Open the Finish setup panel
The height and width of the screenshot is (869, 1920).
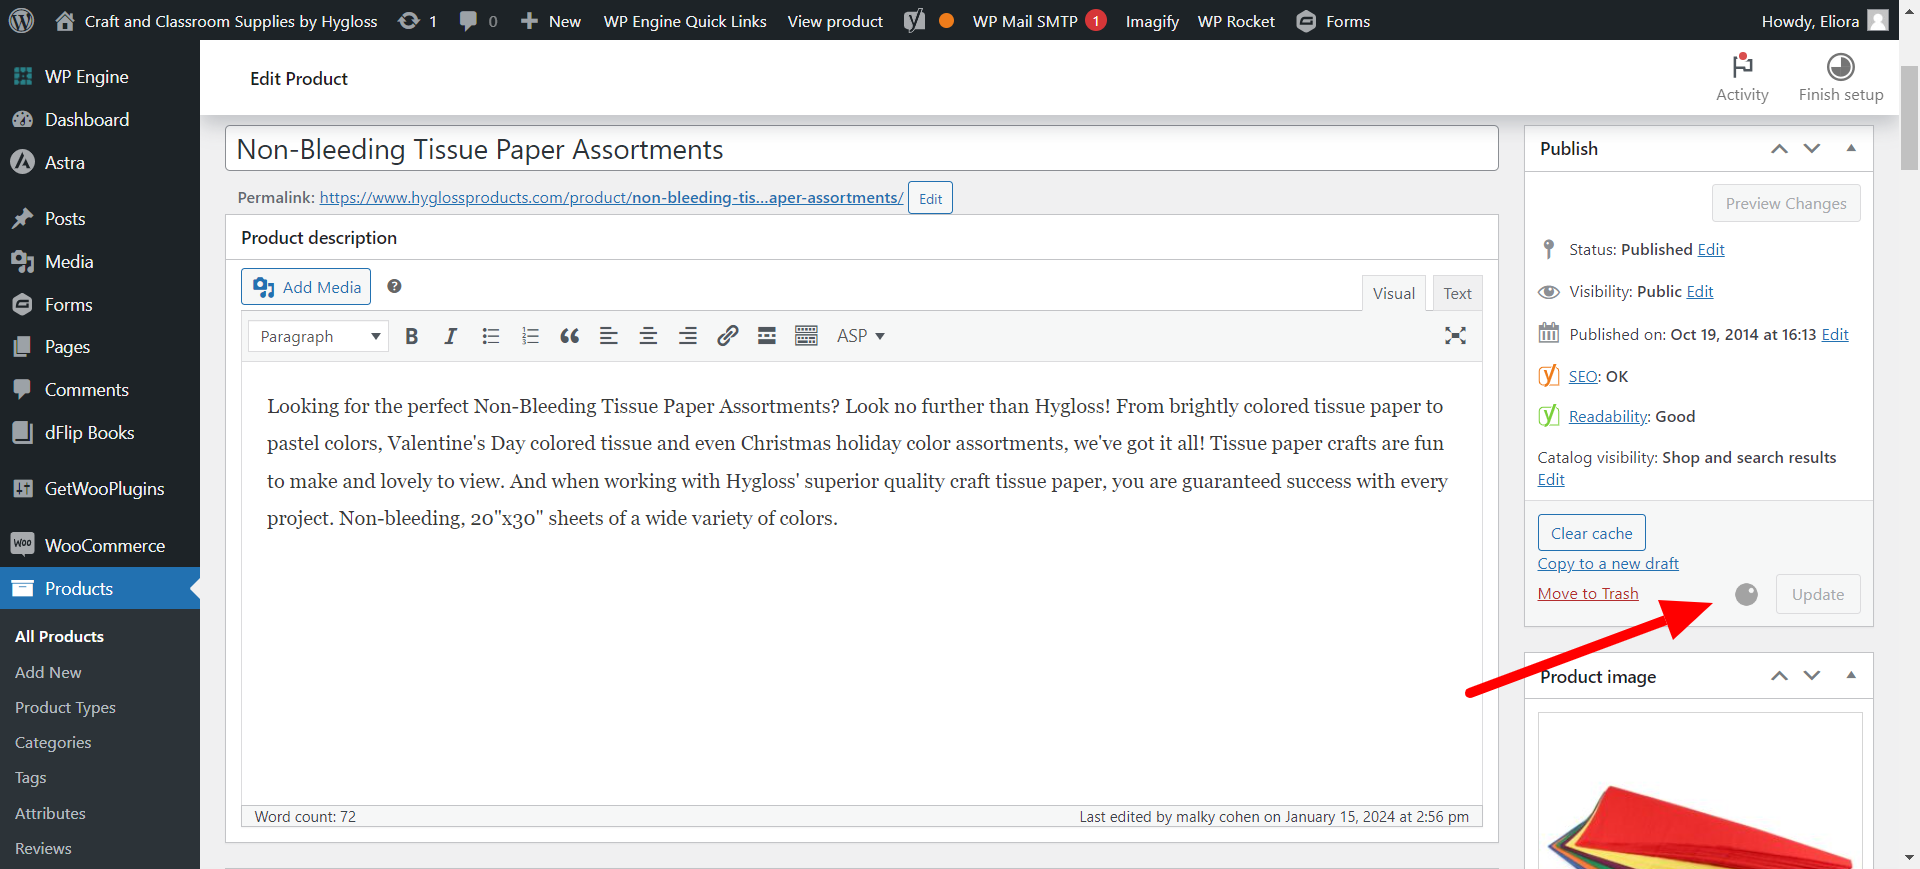(1840, 78)
